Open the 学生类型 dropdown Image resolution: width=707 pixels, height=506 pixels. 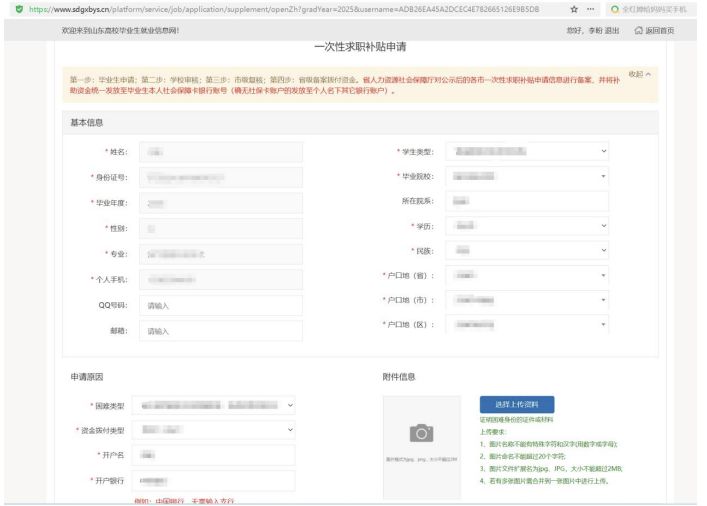pos(527,151)
